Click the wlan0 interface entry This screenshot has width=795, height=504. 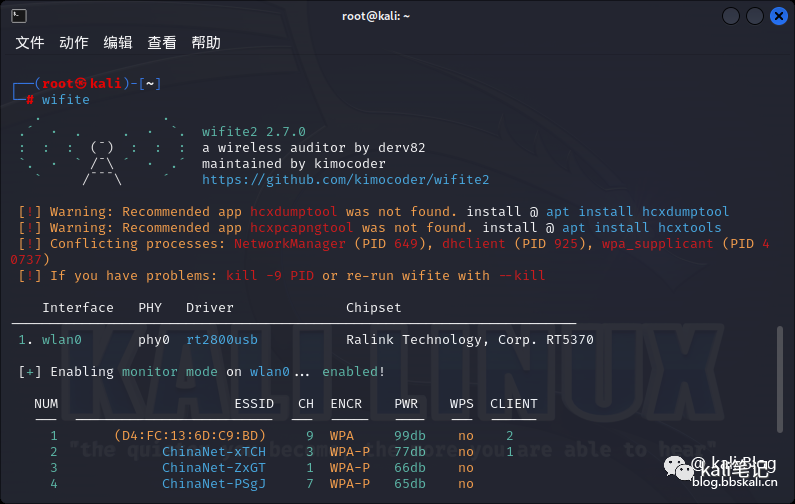pos(61,340)
